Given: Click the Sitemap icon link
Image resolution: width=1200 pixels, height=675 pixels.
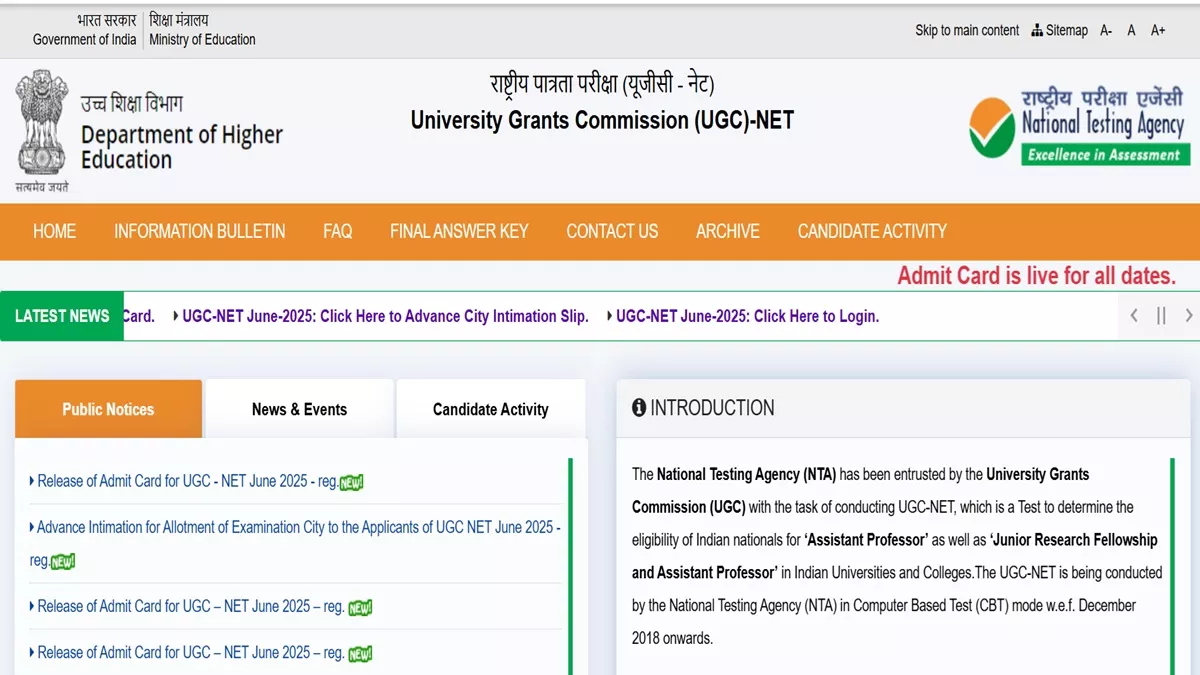Looking at the screenshot, I should (1059, 30).
